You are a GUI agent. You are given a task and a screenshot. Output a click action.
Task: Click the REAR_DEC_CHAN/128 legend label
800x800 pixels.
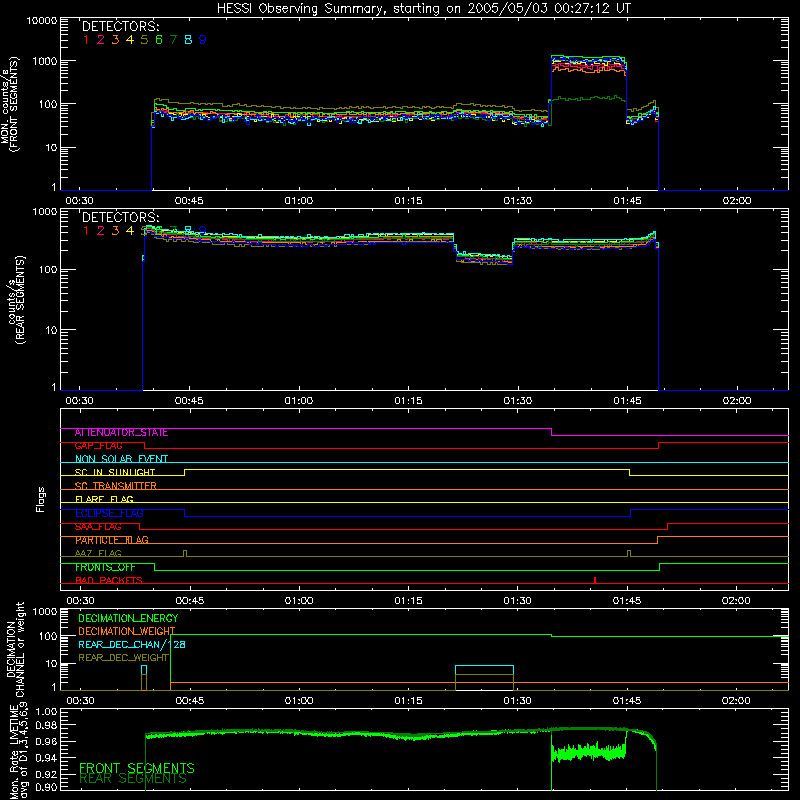(x=132, y=645)
